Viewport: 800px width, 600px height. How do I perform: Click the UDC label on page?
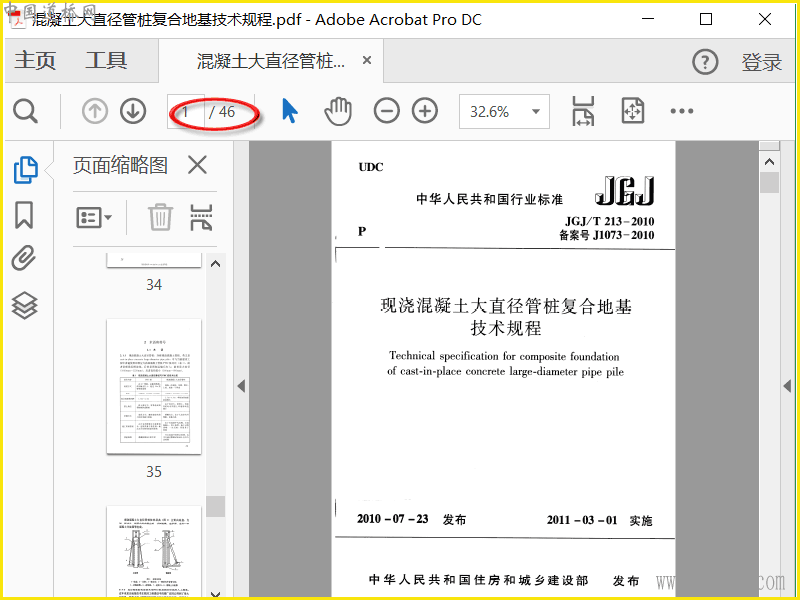point(371,167)
